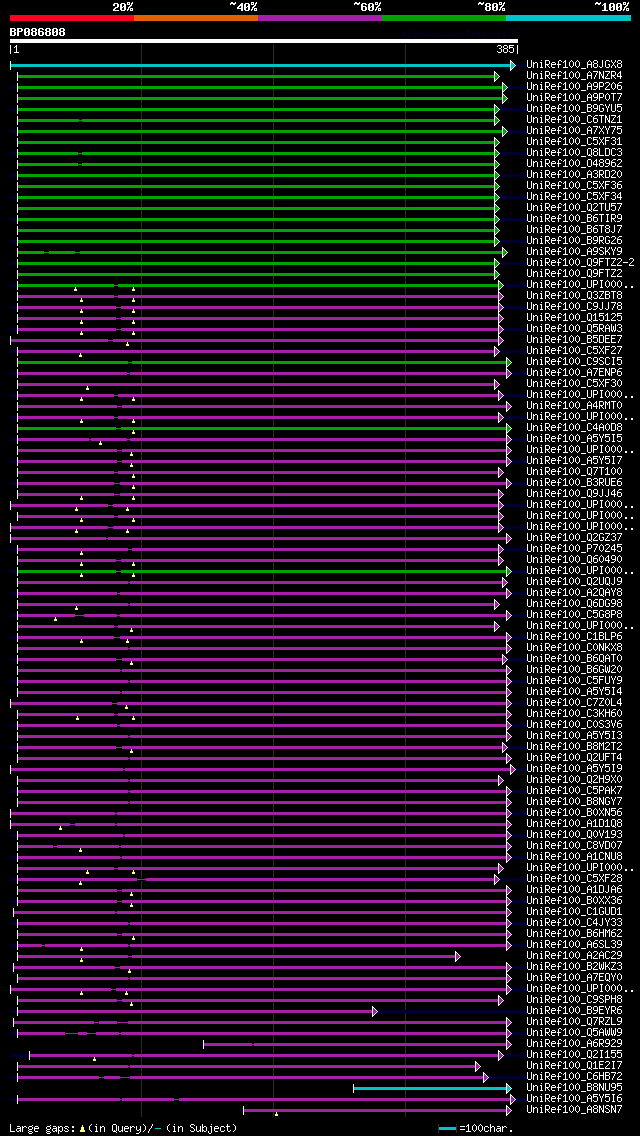
Task: Select label UniRef100_B6TIR9
Action: pos(574,218)
